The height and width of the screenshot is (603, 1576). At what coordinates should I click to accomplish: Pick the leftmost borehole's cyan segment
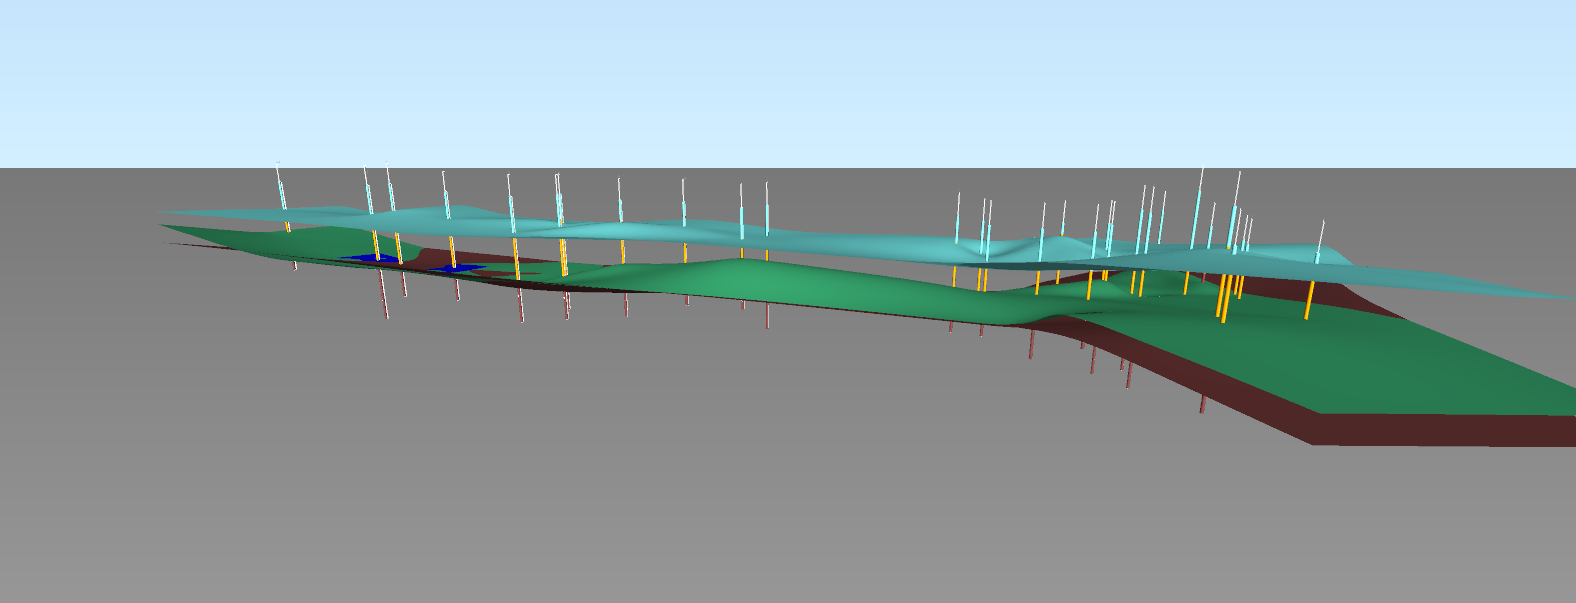point(282,195)
